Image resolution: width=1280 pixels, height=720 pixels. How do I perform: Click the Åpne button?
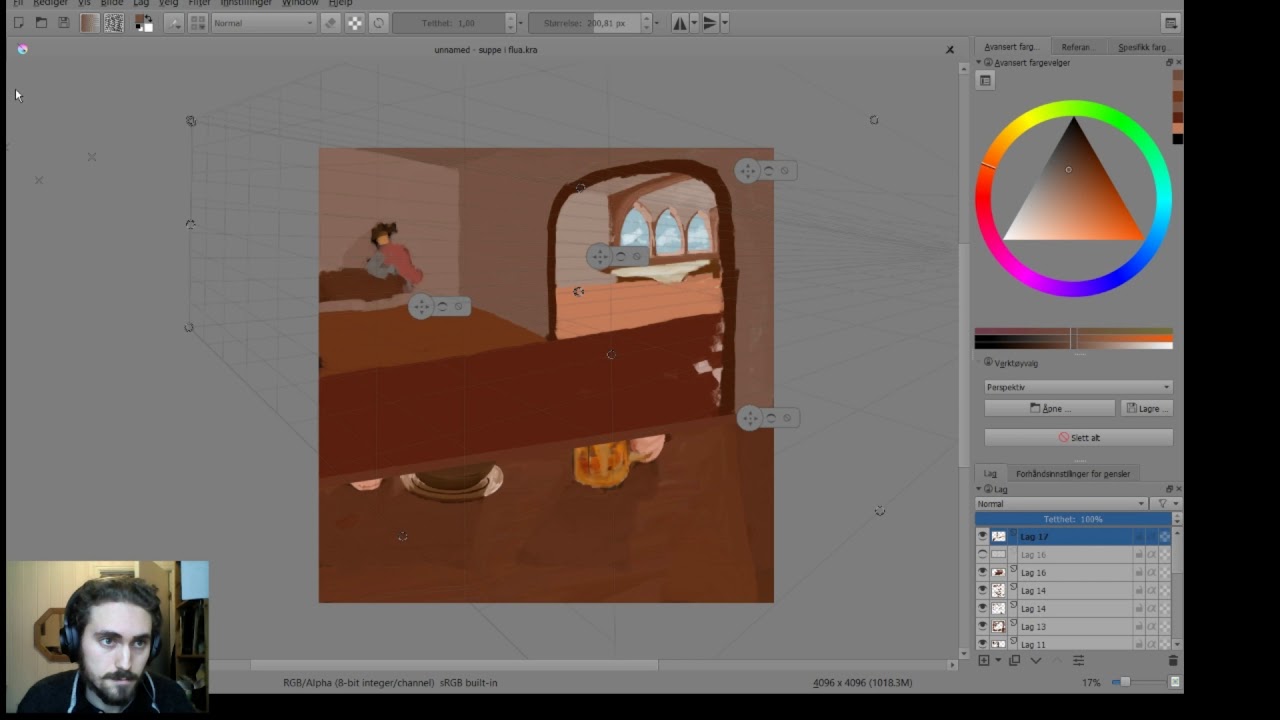pos(1049,409)
